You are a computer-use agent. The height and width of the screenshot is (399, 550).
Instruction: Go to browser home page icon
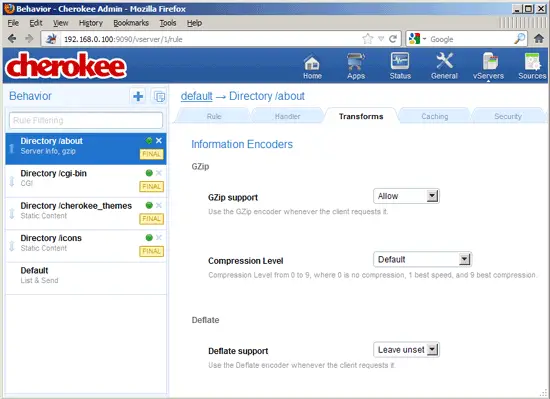539,39
